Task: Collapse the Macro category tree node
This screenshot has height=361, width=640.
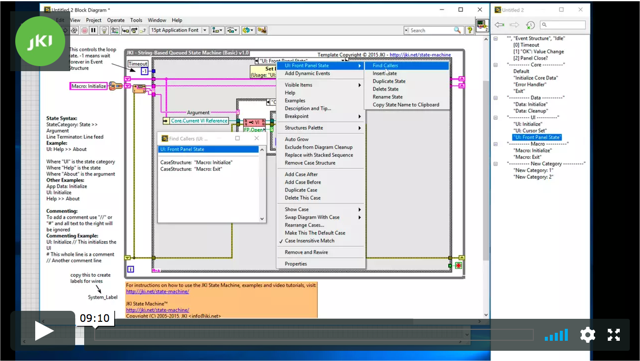Action: 496,144
